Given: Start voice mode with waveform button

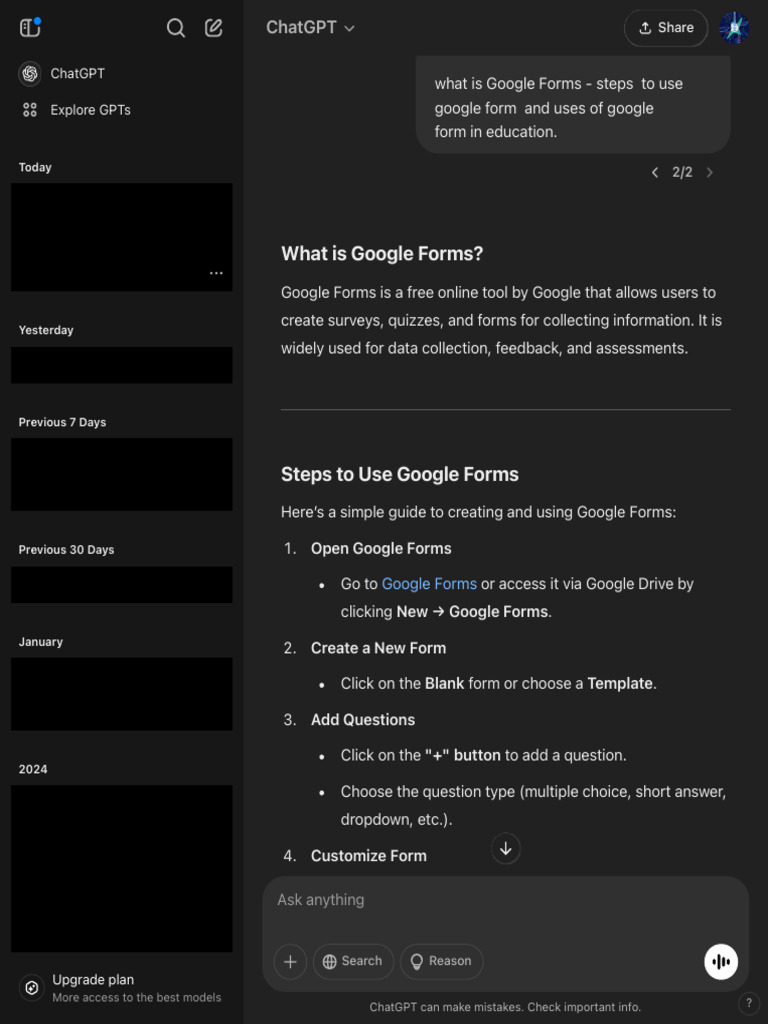Looking at the screenshot, I should click(721, 961).
